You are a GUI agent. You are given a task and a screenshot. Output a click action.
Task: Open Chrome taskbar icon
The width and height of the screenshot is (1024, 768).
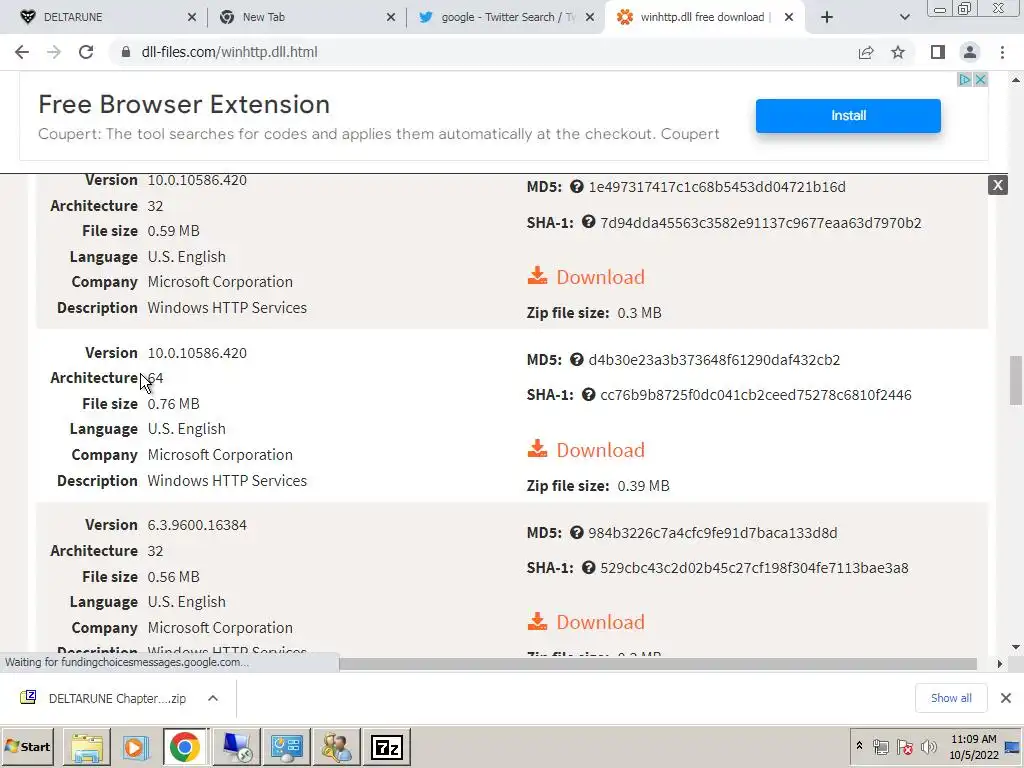[x=185, y=747]
